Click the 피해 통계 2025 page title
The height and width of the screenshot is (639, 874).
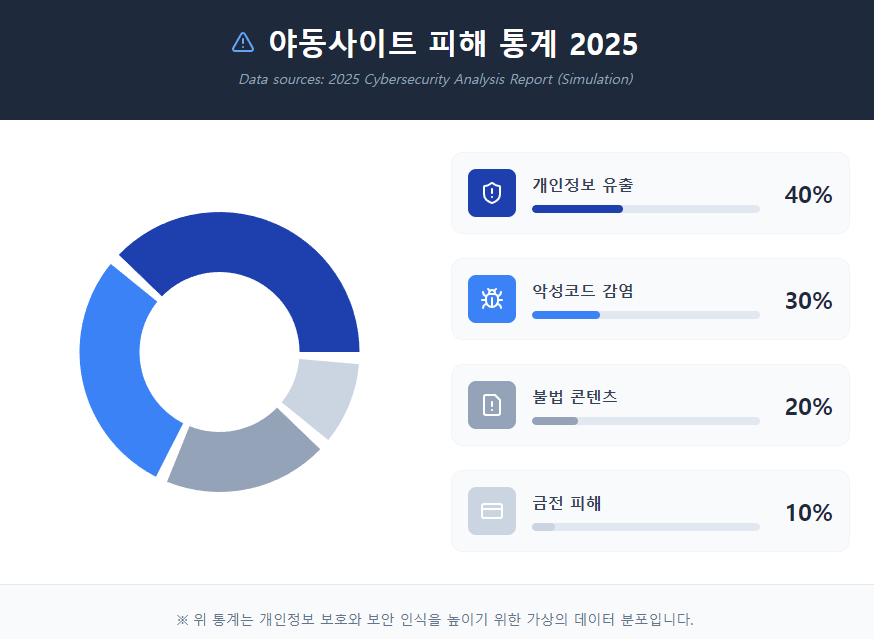(x=453, y=44)
